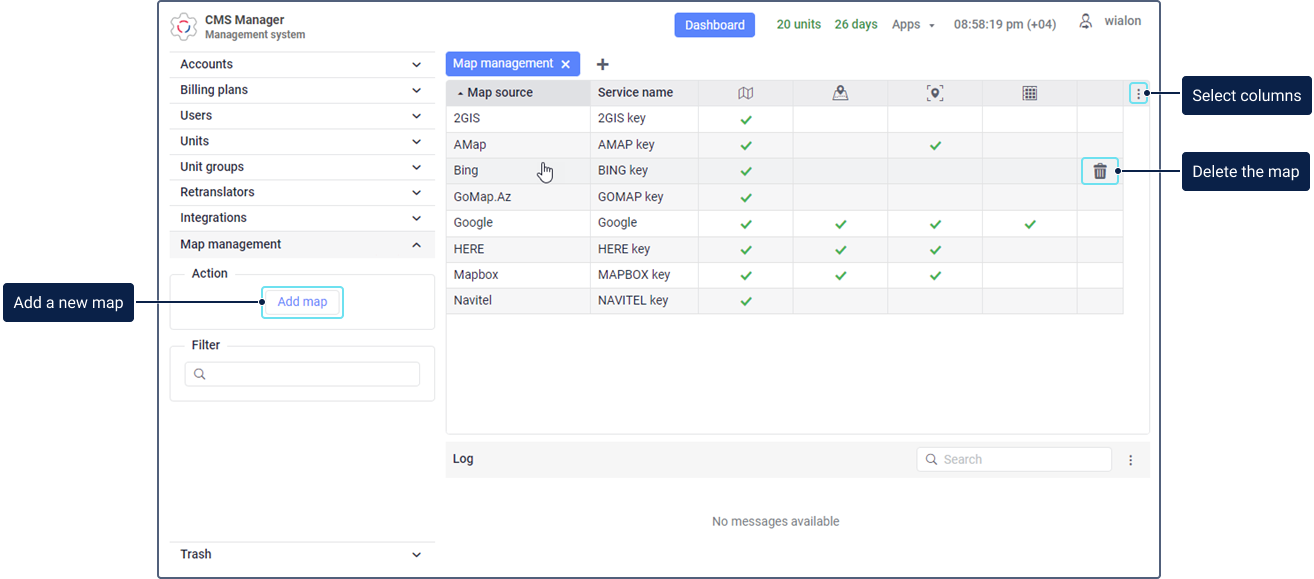Click the map column header icon
This screenshot has height=579, width=1314.
(745, 93)
